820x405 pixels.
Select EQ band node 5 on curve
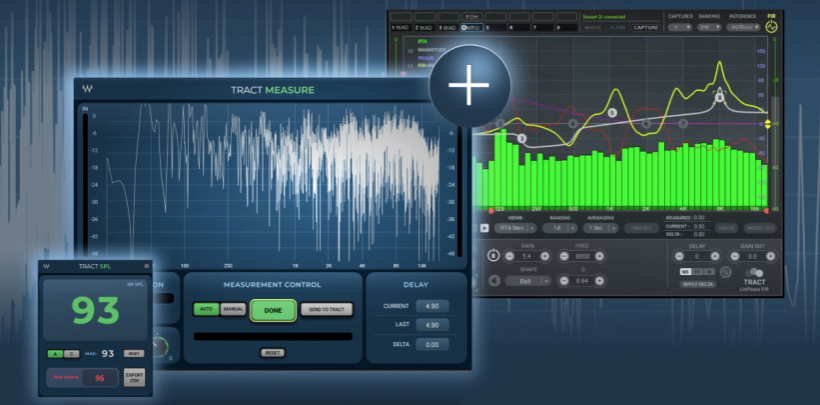612,112
